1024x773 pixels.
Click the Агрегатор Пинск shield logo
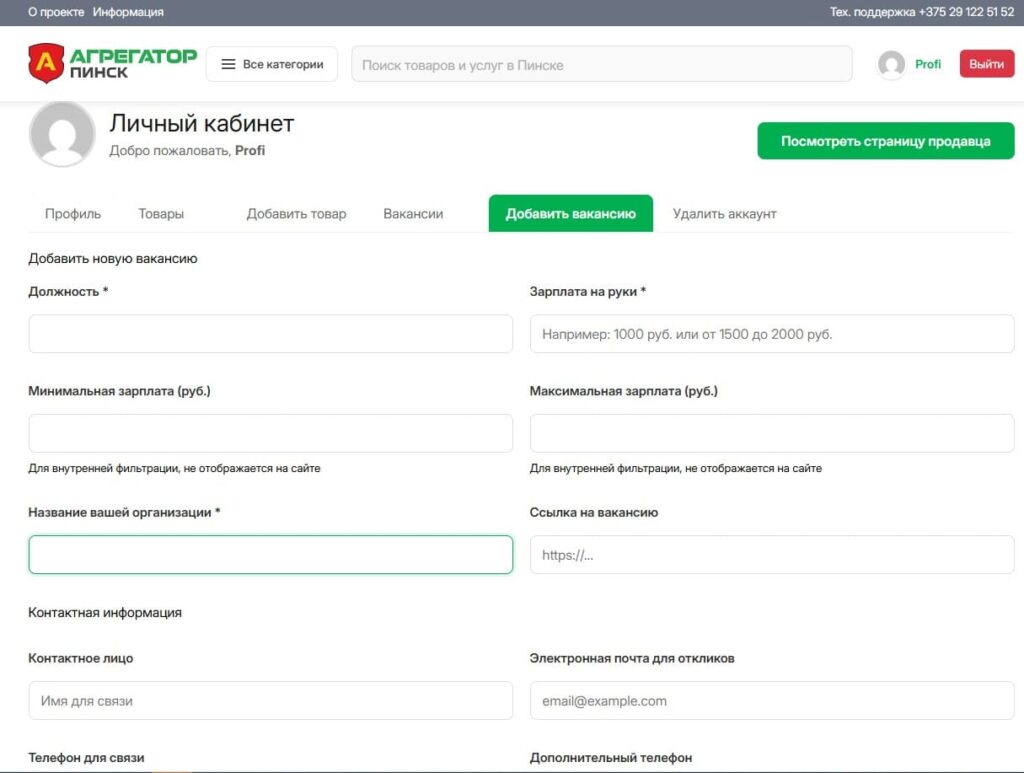(x=45, y=63)
